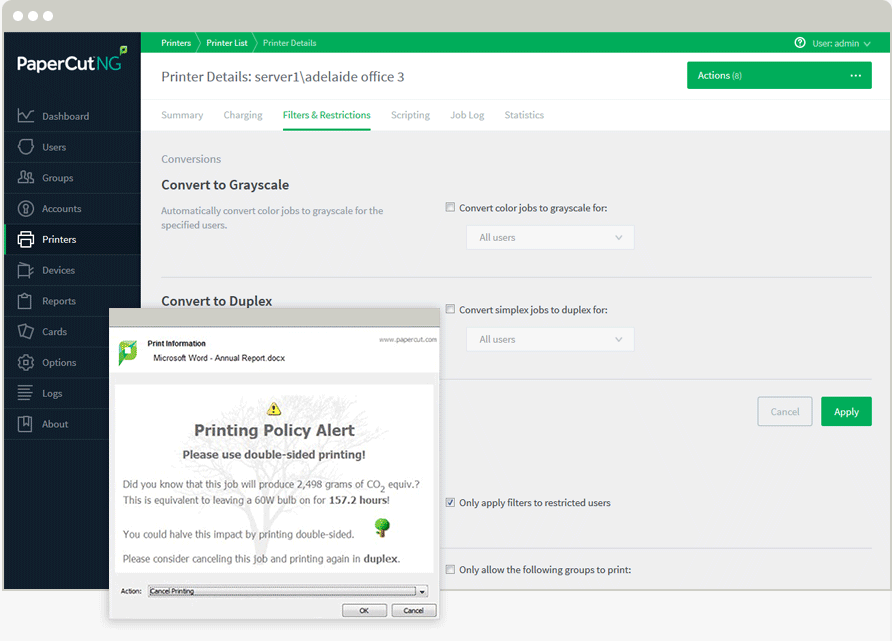Click the PaperCut NG logo
This screenshot has height=641, width=892.
pos(72,60)
